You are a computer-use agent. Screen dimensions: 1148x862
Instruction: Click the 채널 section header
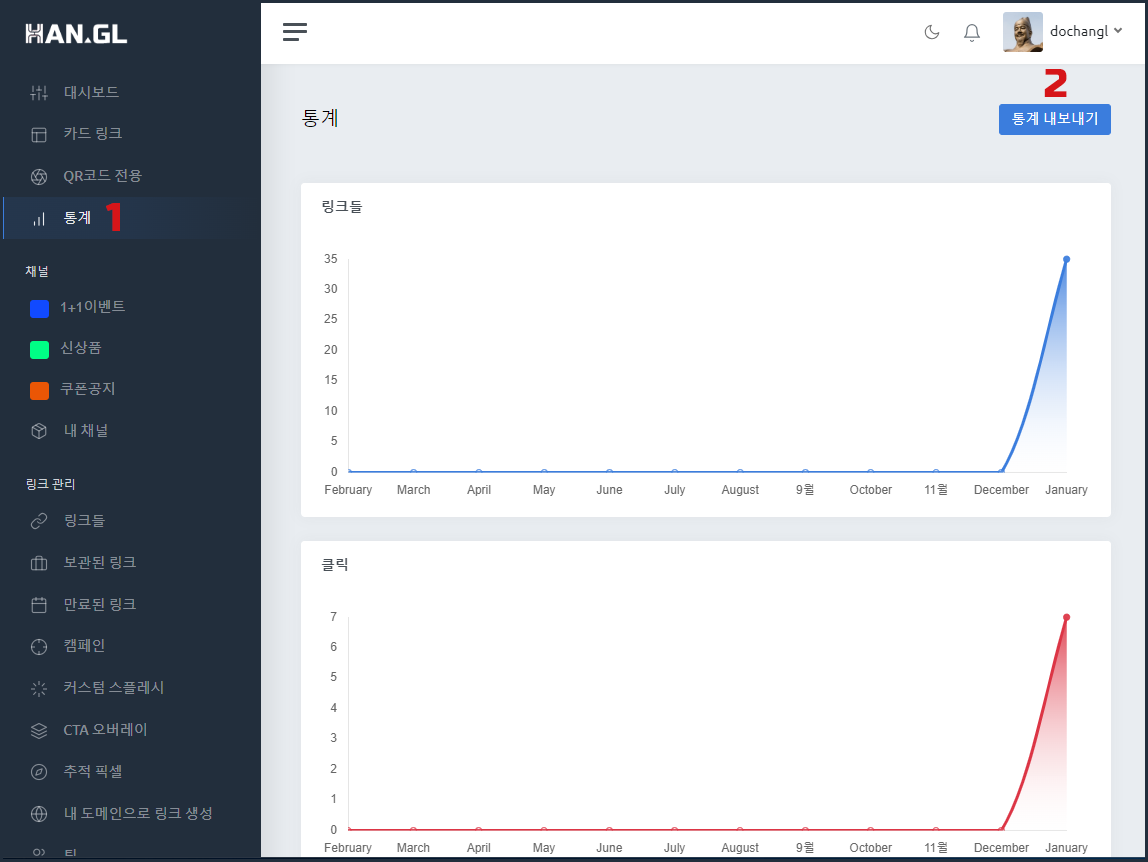37,271
